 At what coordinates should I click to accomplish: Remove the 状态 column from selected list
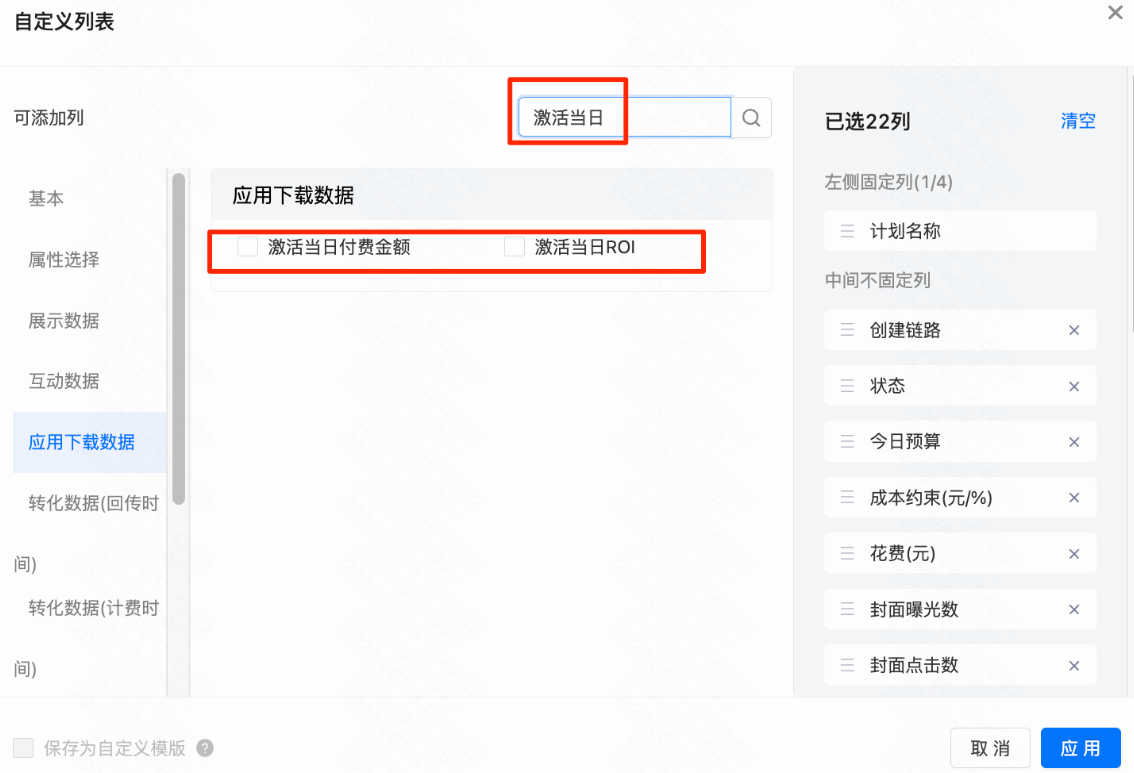[1074, 386]
